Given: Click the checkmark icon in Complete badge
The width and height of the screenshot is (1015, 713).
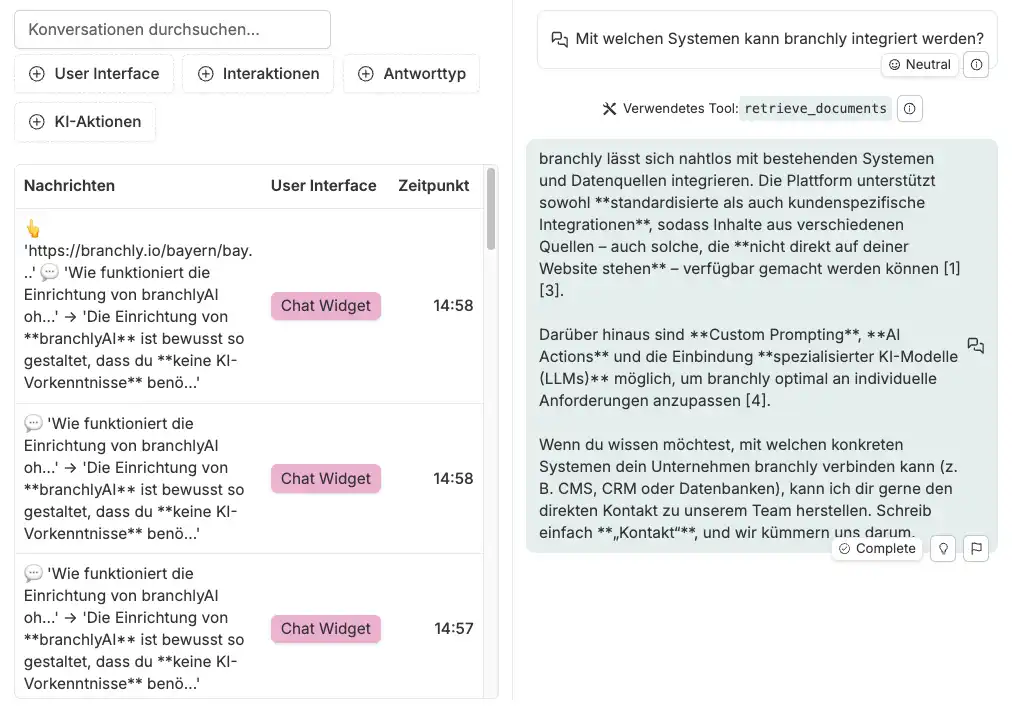Looking at the screenshot, I should (x=844, y=549).
